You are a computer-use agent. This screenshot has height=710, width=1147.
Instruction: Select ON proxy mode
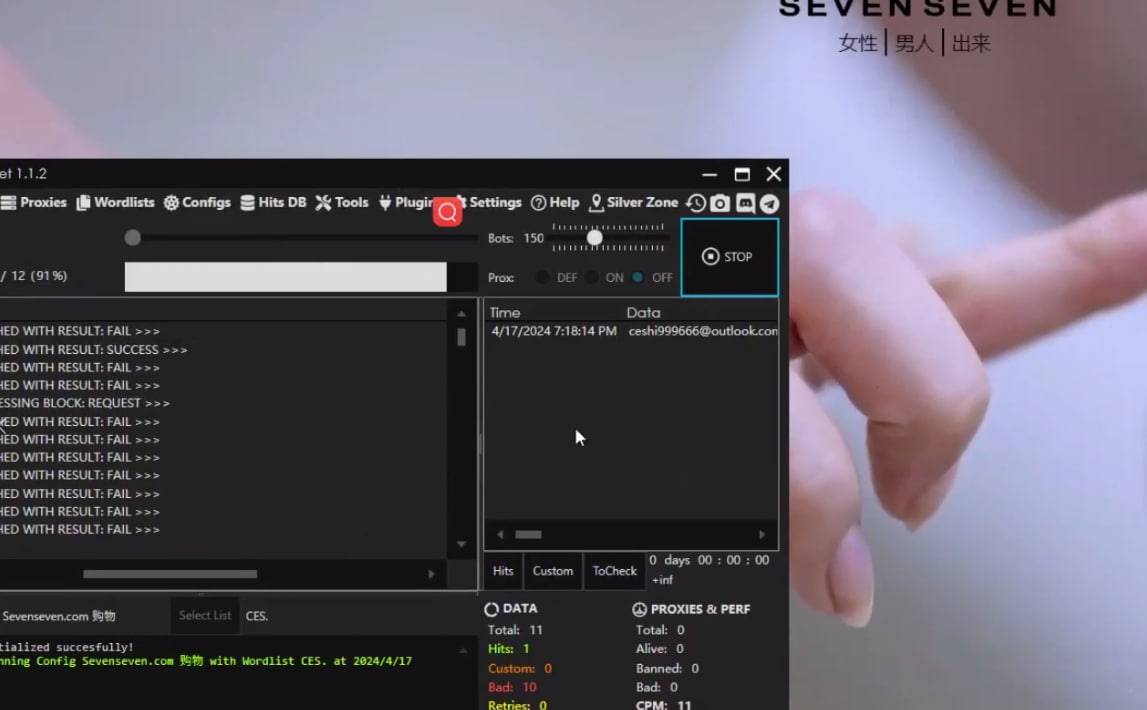click(592, 278)
